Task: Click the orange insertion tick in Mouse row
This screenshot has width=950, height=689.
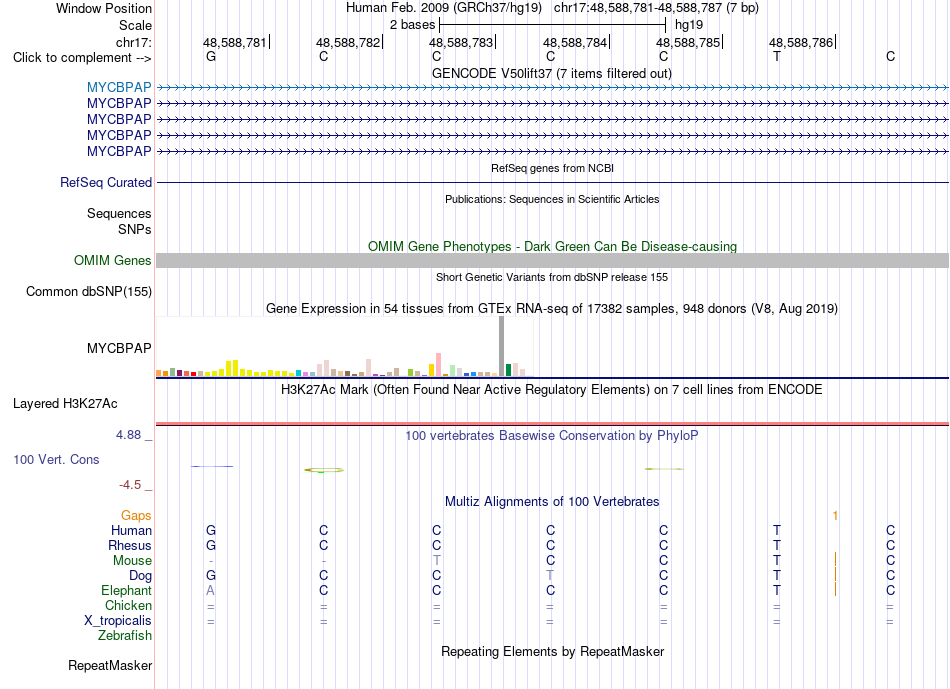Action: 835,559
